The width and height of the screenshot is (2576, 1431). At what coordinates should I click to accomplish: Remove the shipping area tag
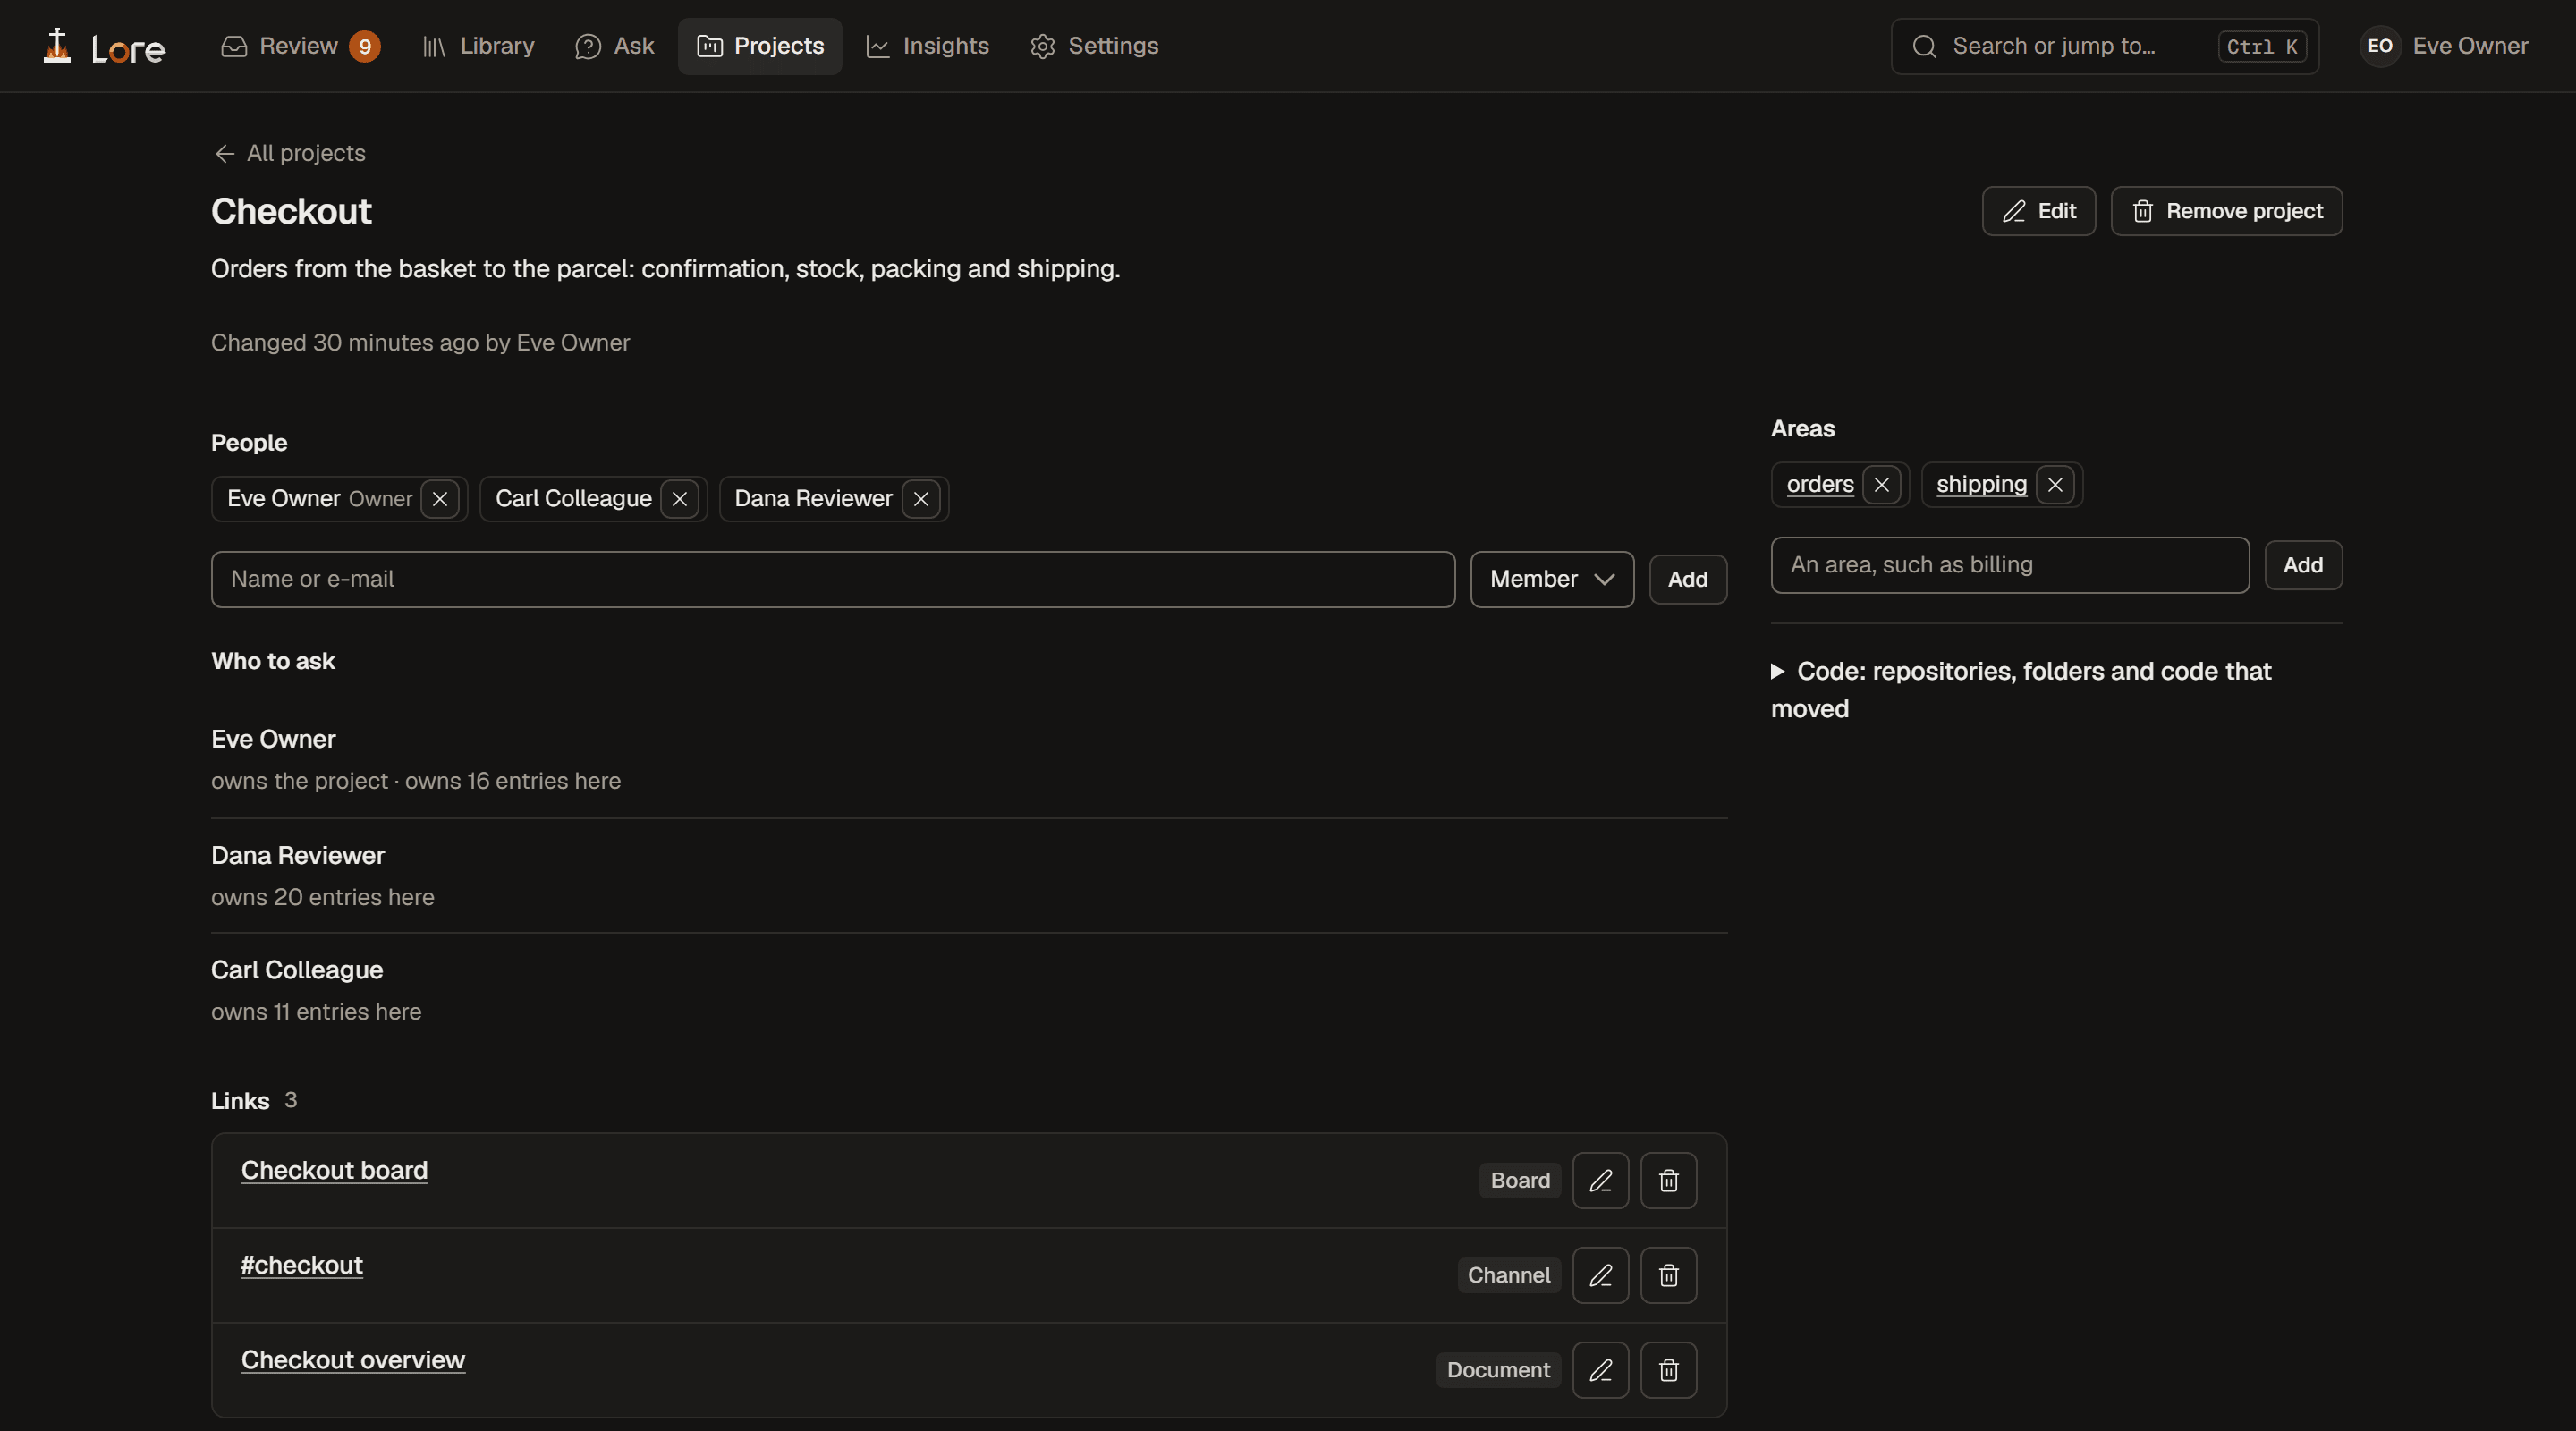[2055, 485]
